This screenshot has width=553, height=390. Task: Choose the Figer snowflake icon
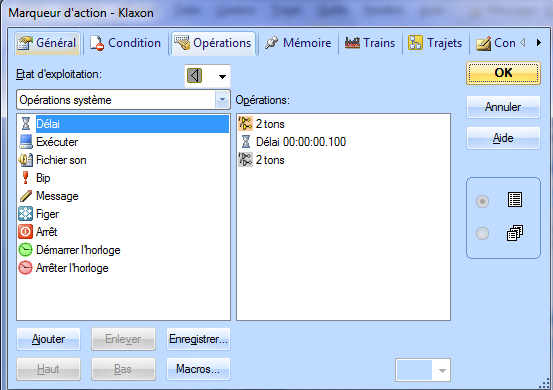pyautogui.click(x=25, y=214)
